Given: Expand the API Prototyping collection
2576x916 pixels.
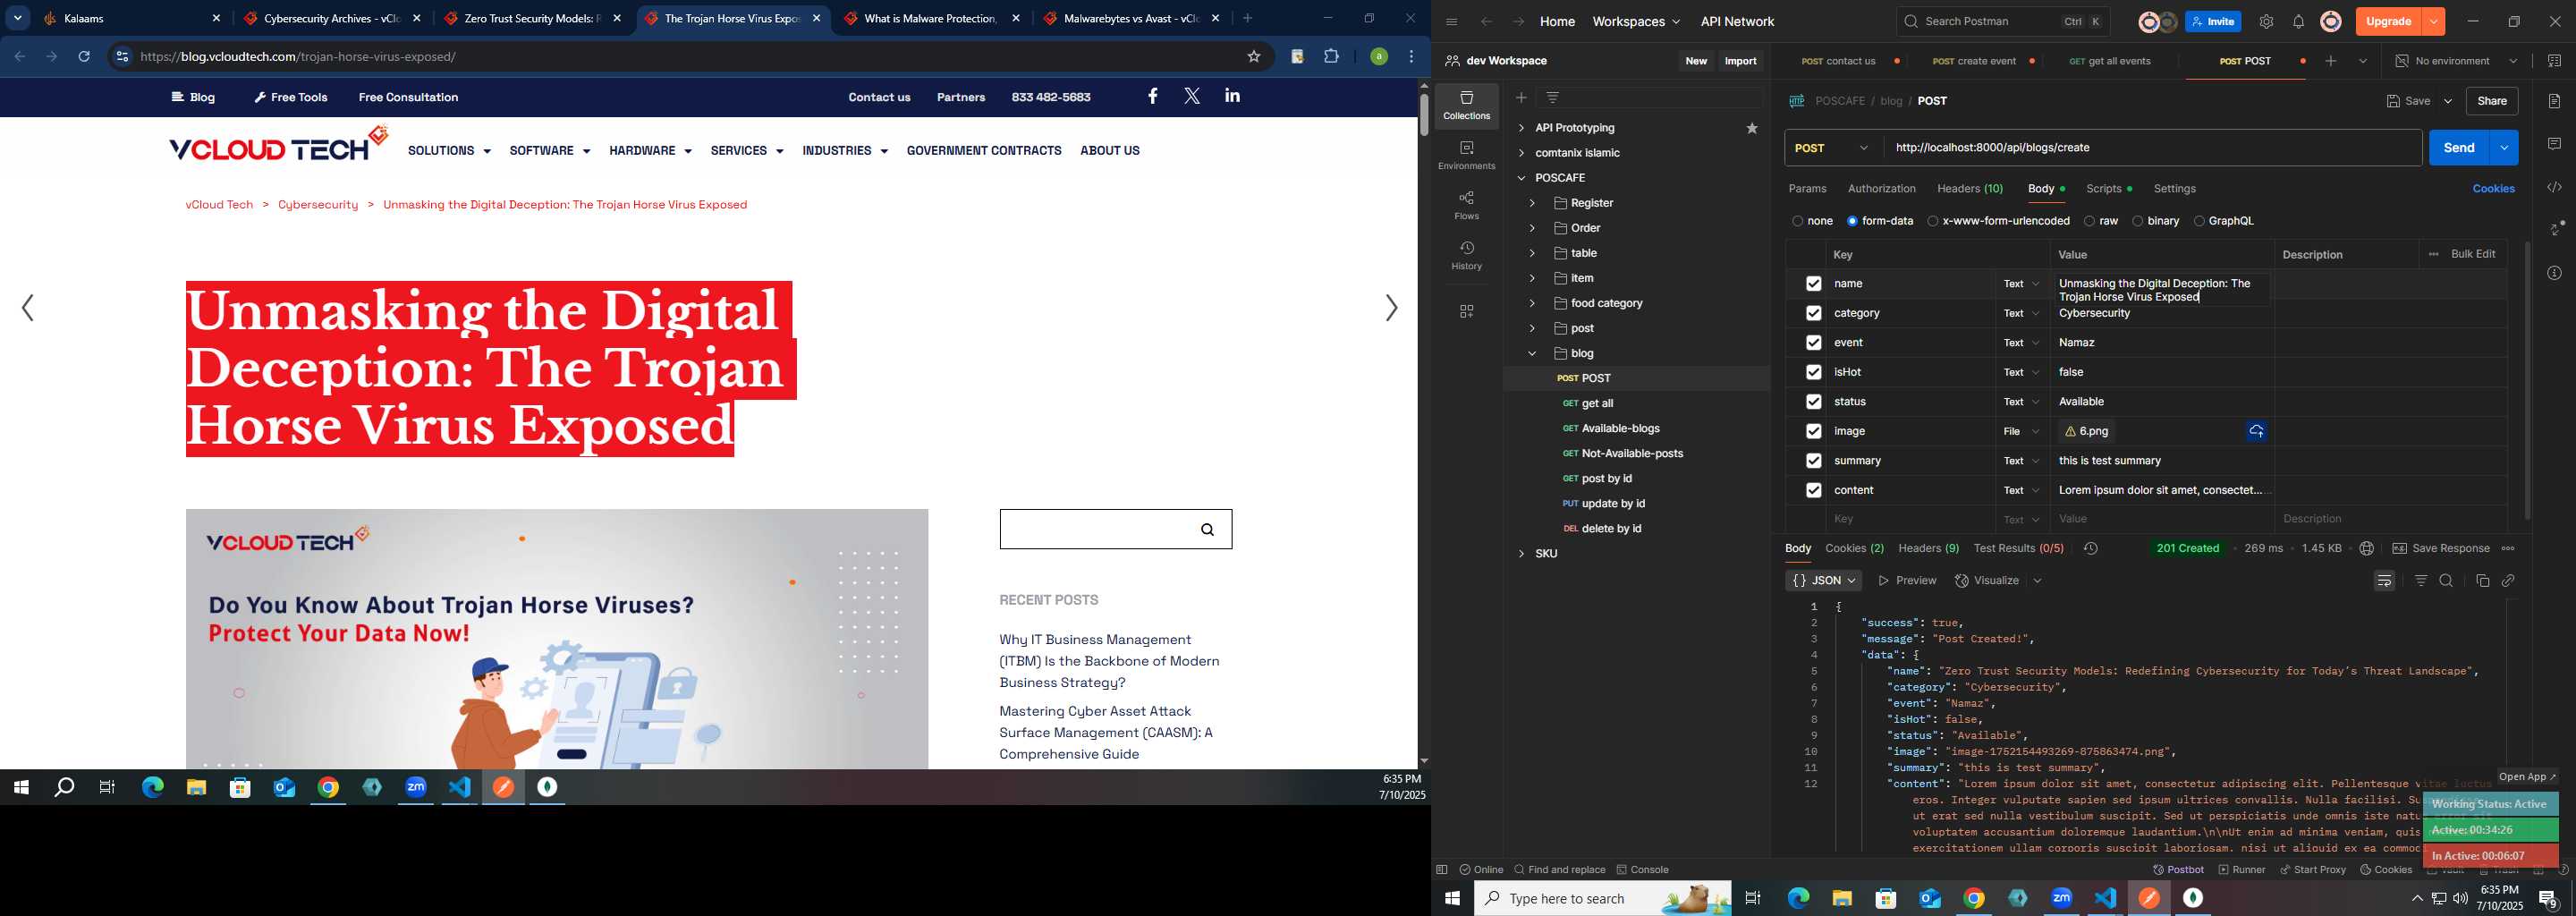Looking at the screenshot, I should (x=1521, y=128).
